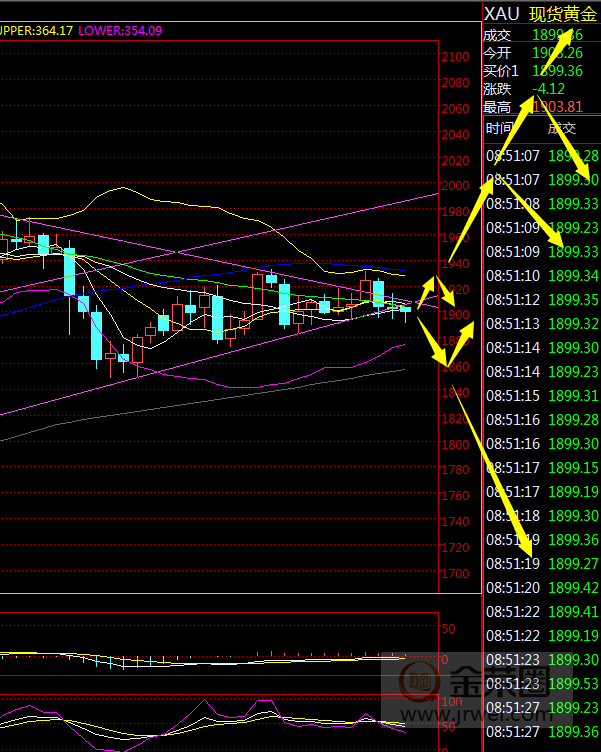Viewport: 601px width, 752px height.
Task: Click the 买价1 bid price row
Action: coord(540,70)
